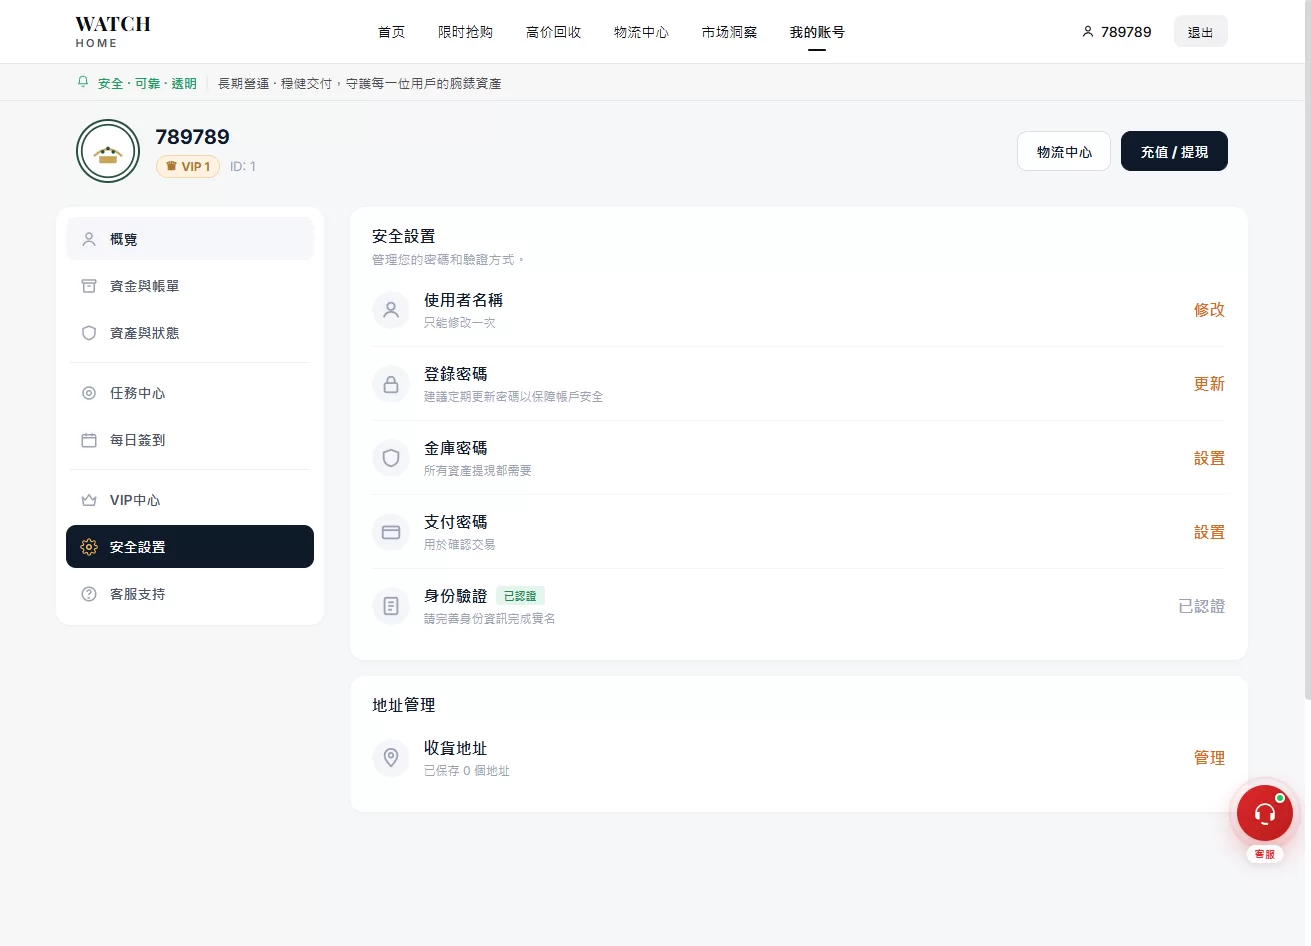This screenshot has height=946, width=1311.
Task: Click the archive box icon for 資金與帳單
Action: (89, 286)
